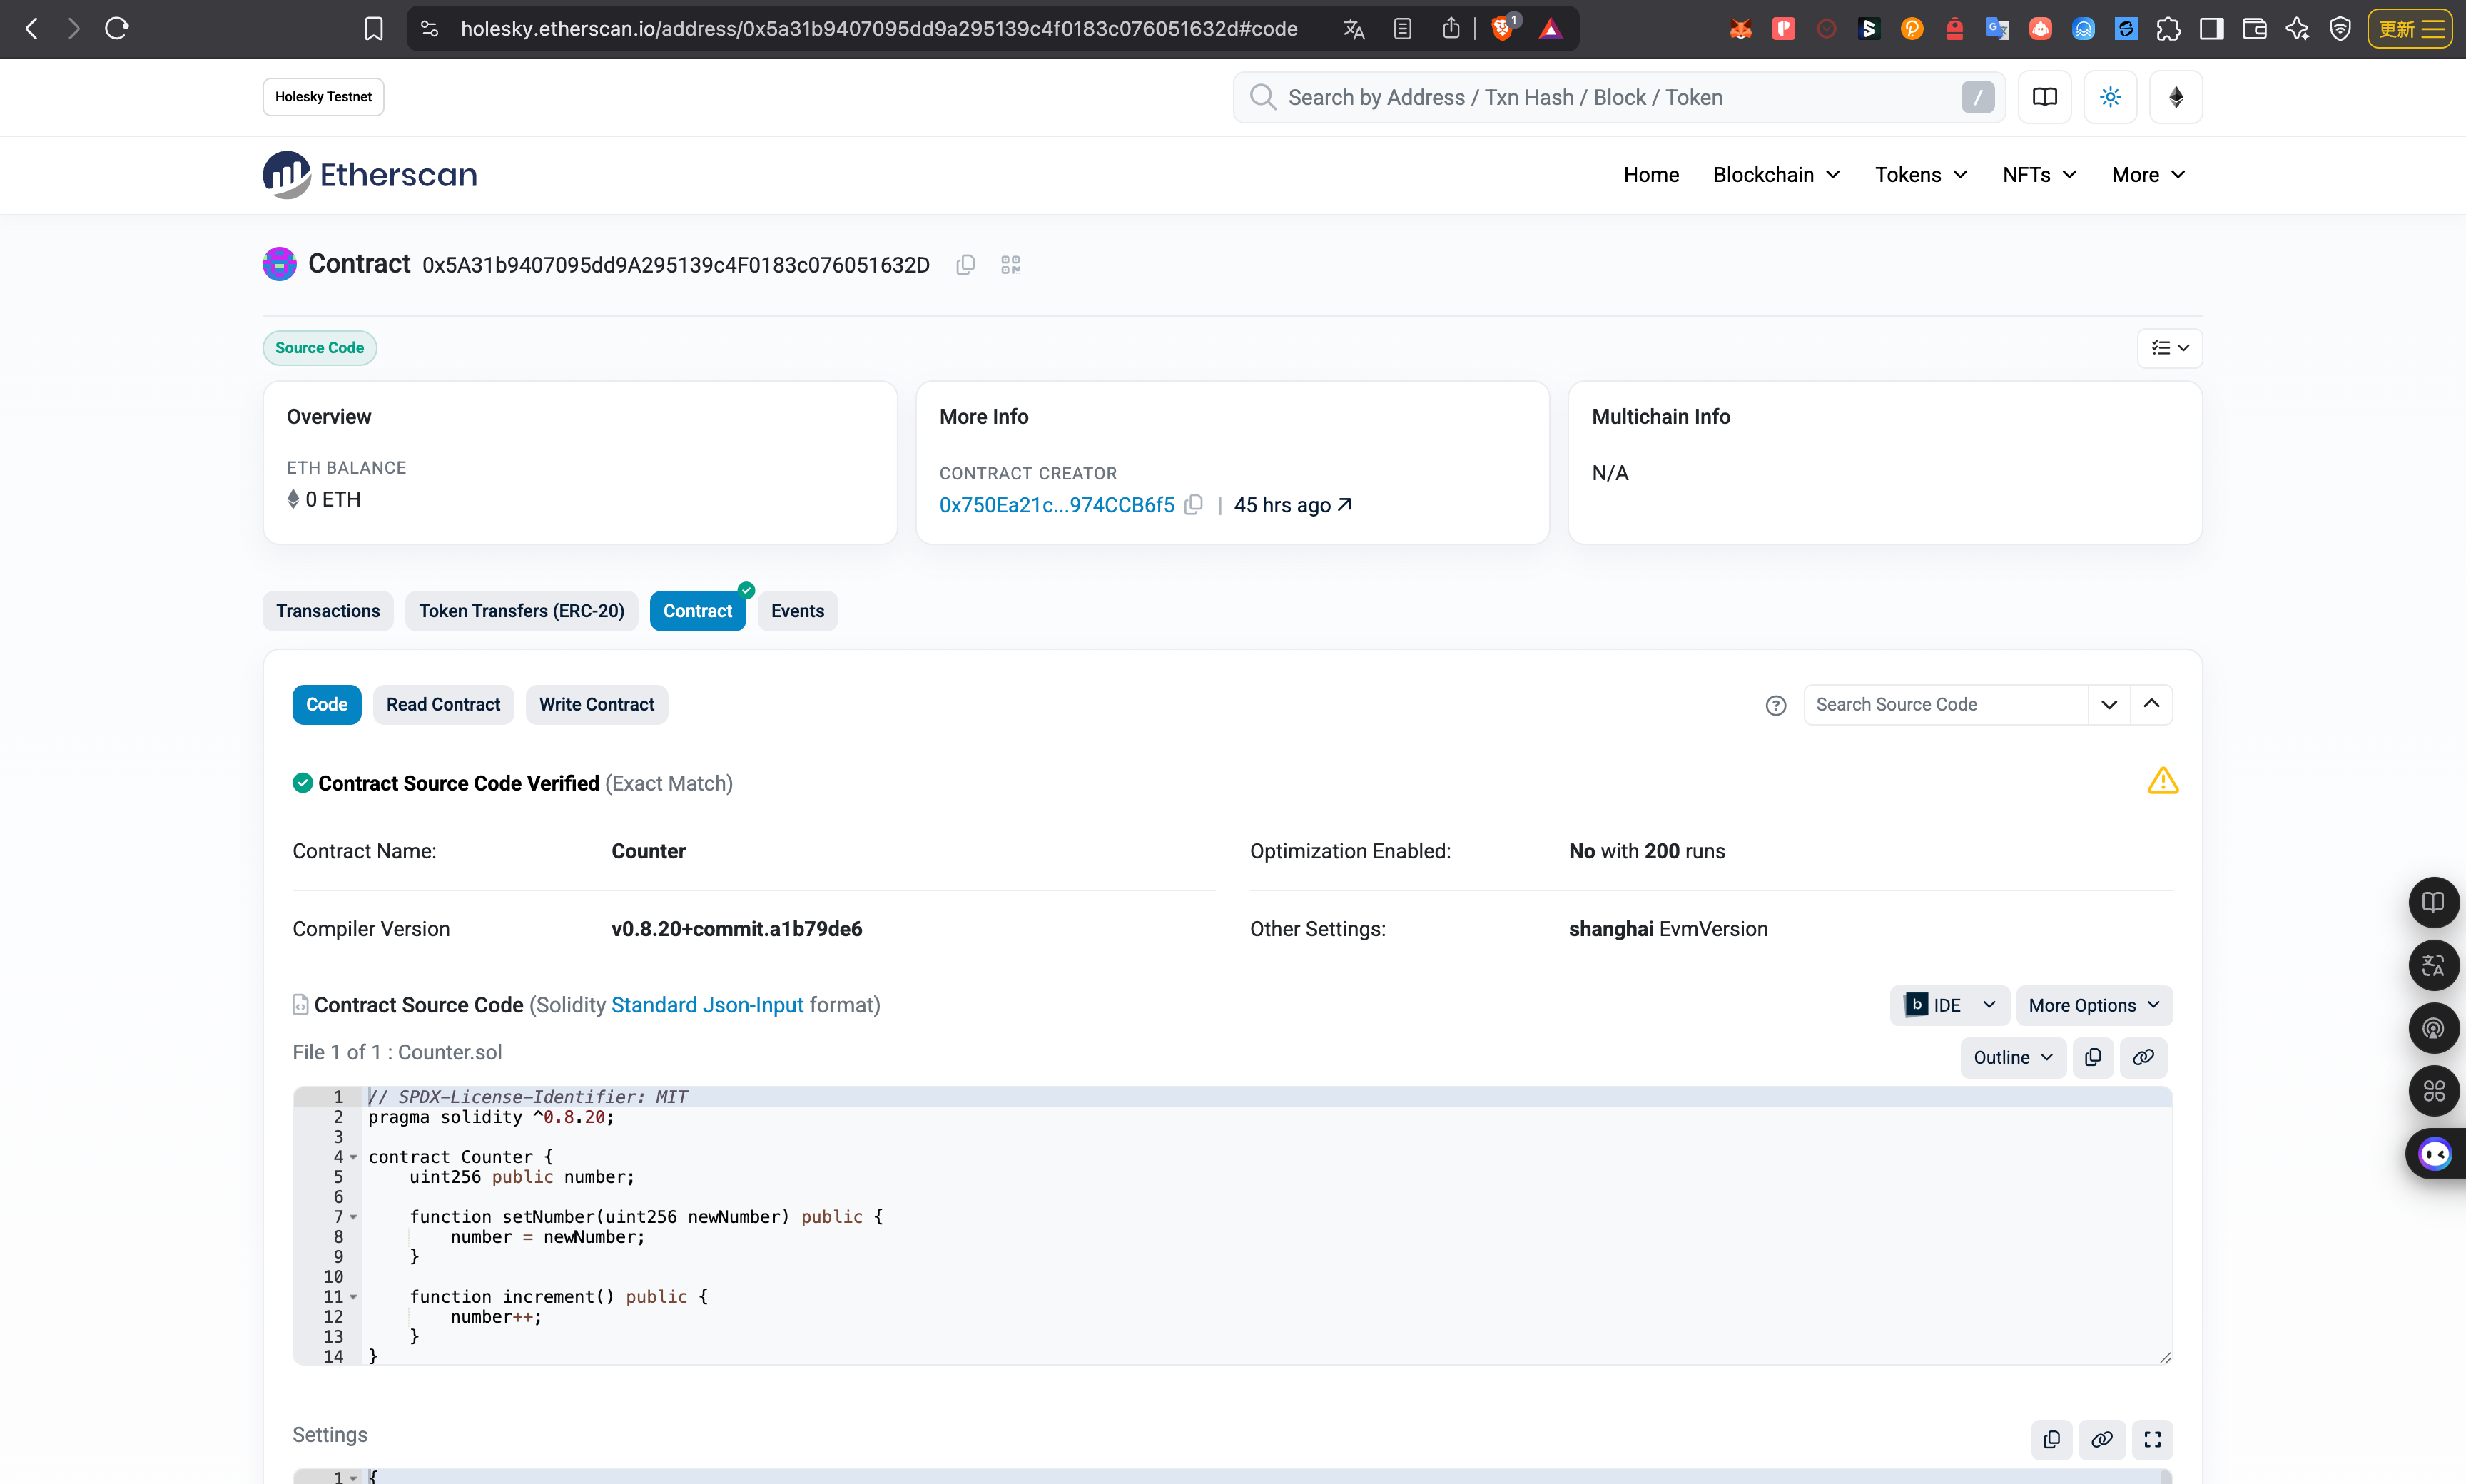
Task: Open MetaMask fox extension
Action: pos(1741,29)
